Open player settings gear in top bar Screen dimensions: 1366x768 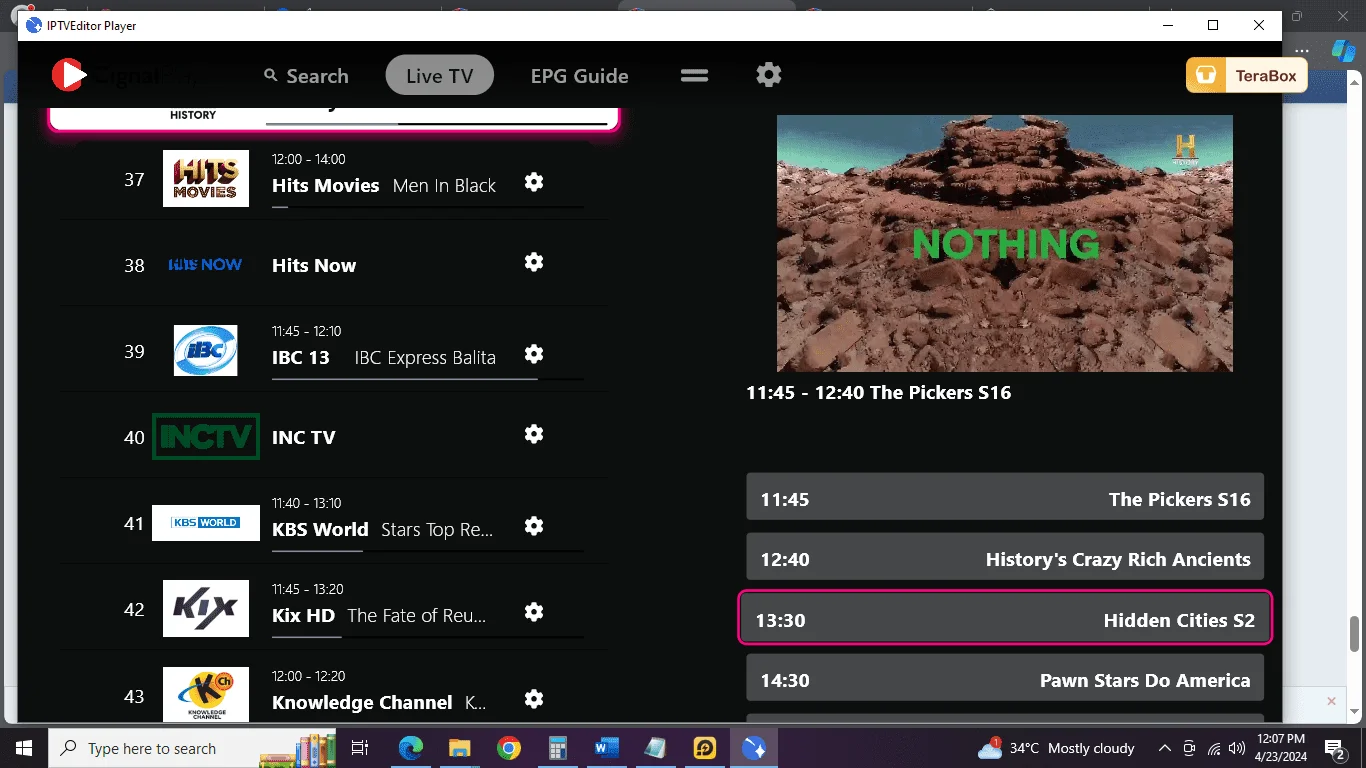pyautogui.click(x=769, y=75)
